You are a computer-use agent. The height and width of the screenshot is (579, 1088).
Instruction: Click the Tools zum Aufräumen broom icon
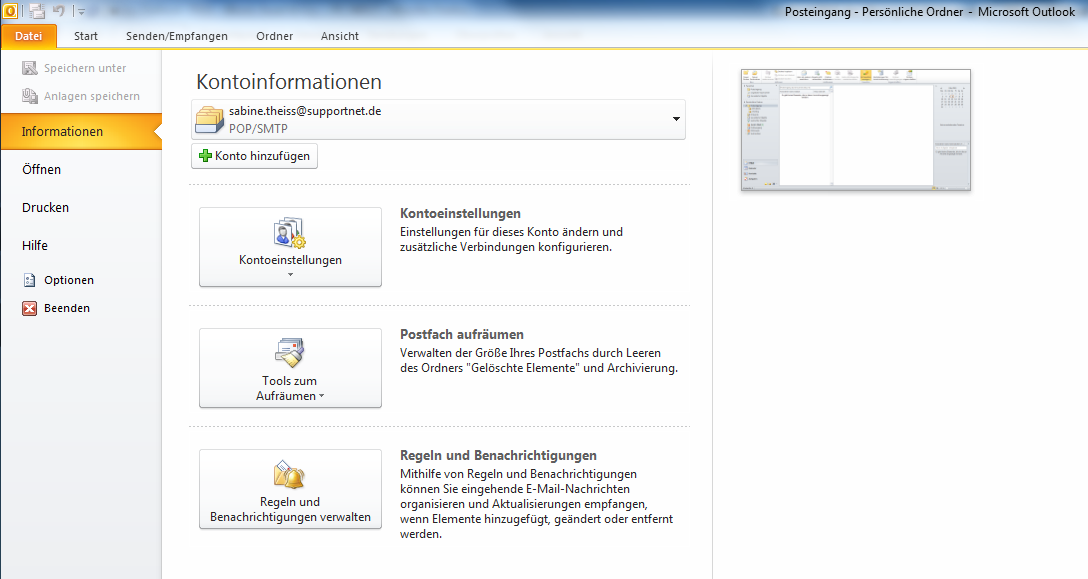tap(290, 352)
